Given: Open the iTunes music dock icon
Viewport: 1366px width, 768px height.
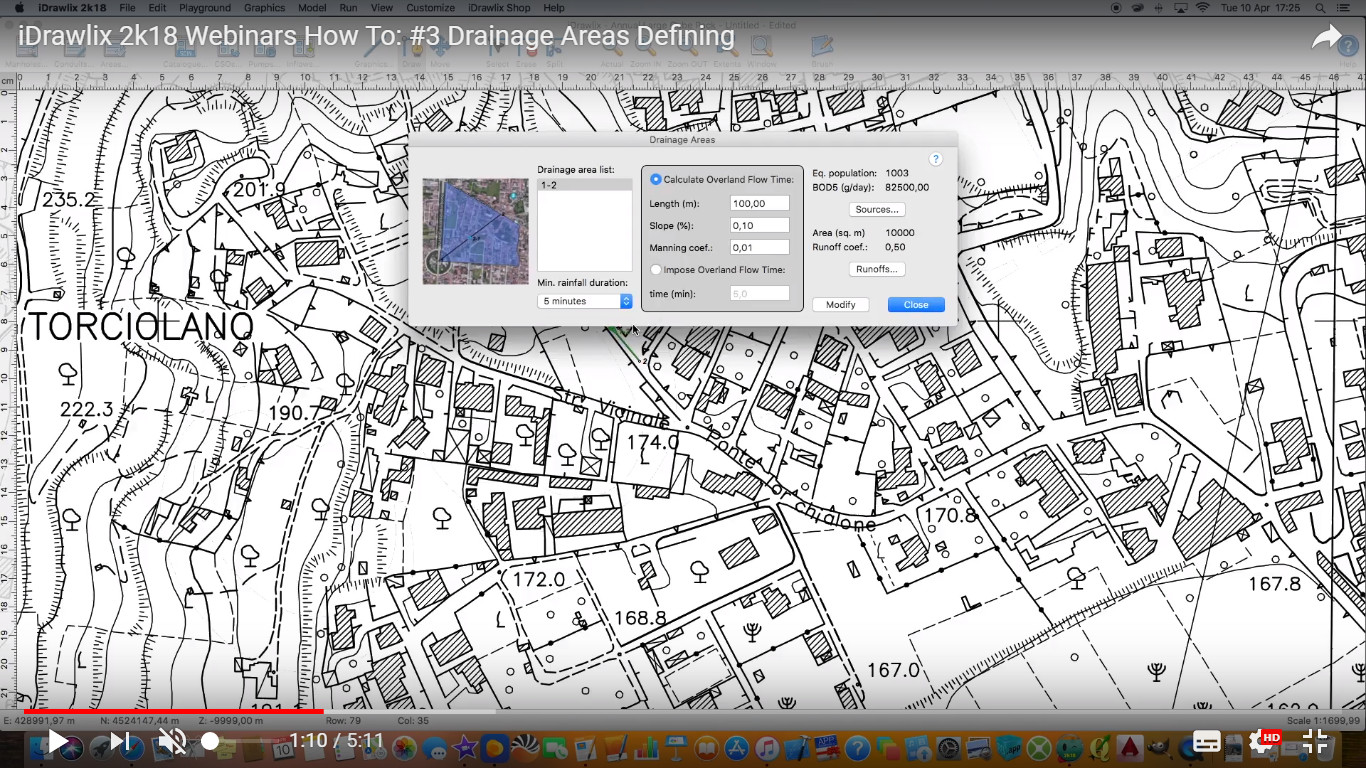Looking at the screenshot, I should [x=767, y=747].
